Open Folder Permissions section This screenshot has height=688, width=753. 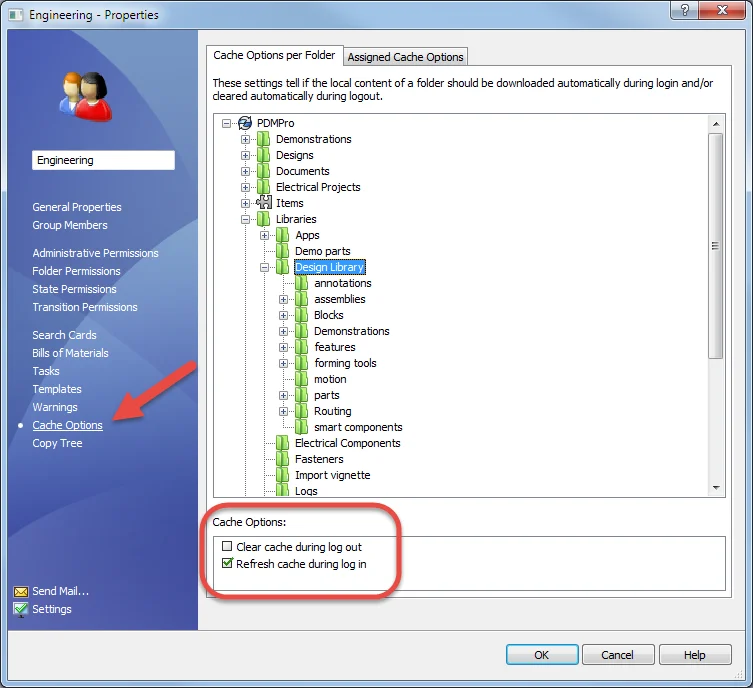[76, 271]
